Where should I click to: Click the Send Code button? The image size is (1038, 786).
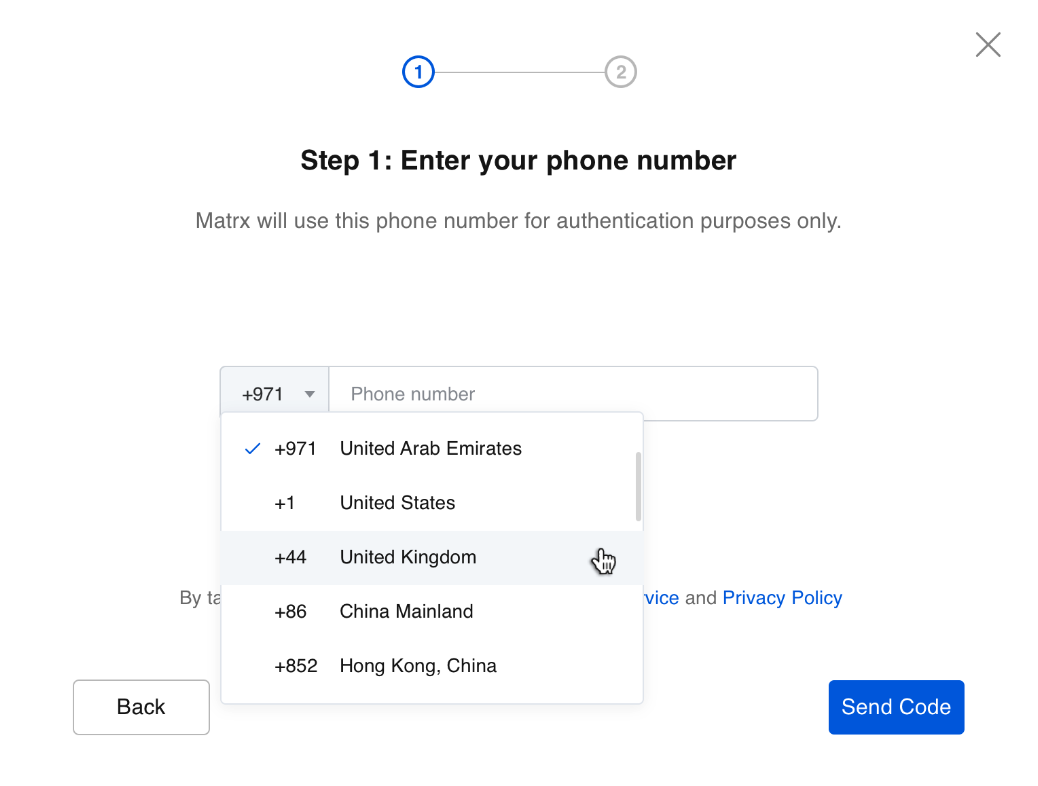tap(896, 707)
